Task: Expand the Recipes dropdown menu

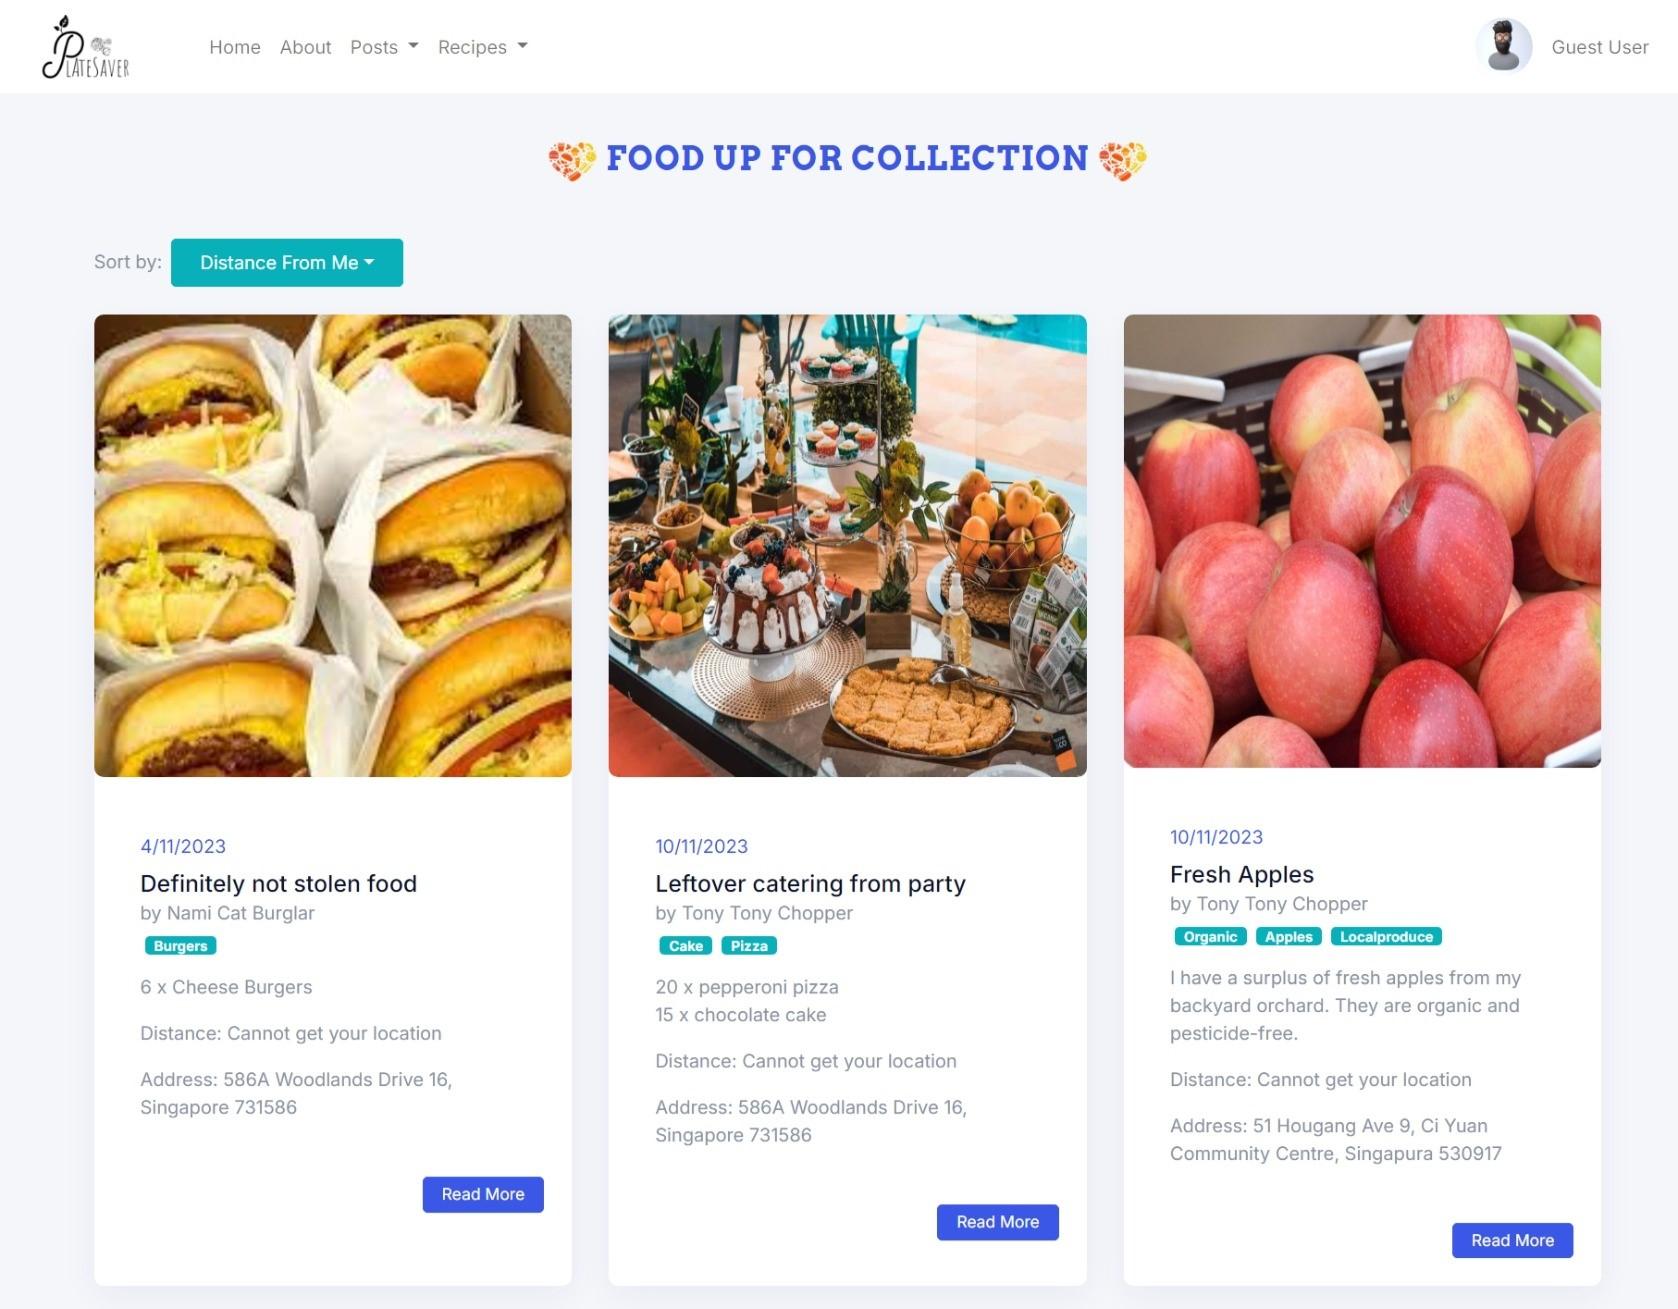Action: click(482, 47)
